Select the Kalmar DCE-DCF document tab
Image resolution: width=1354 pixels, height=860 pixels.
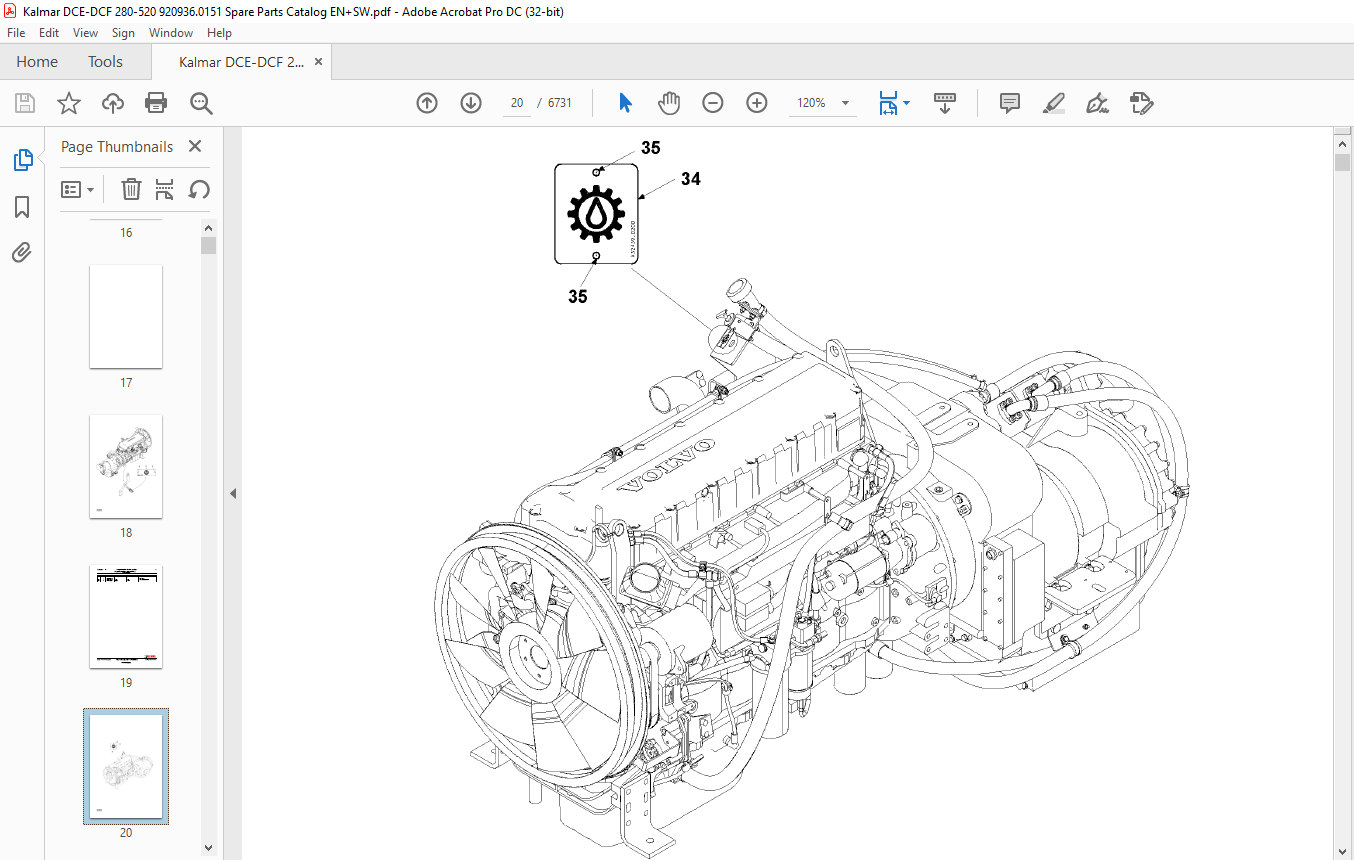pyautogui.click(x=241, y=62)
